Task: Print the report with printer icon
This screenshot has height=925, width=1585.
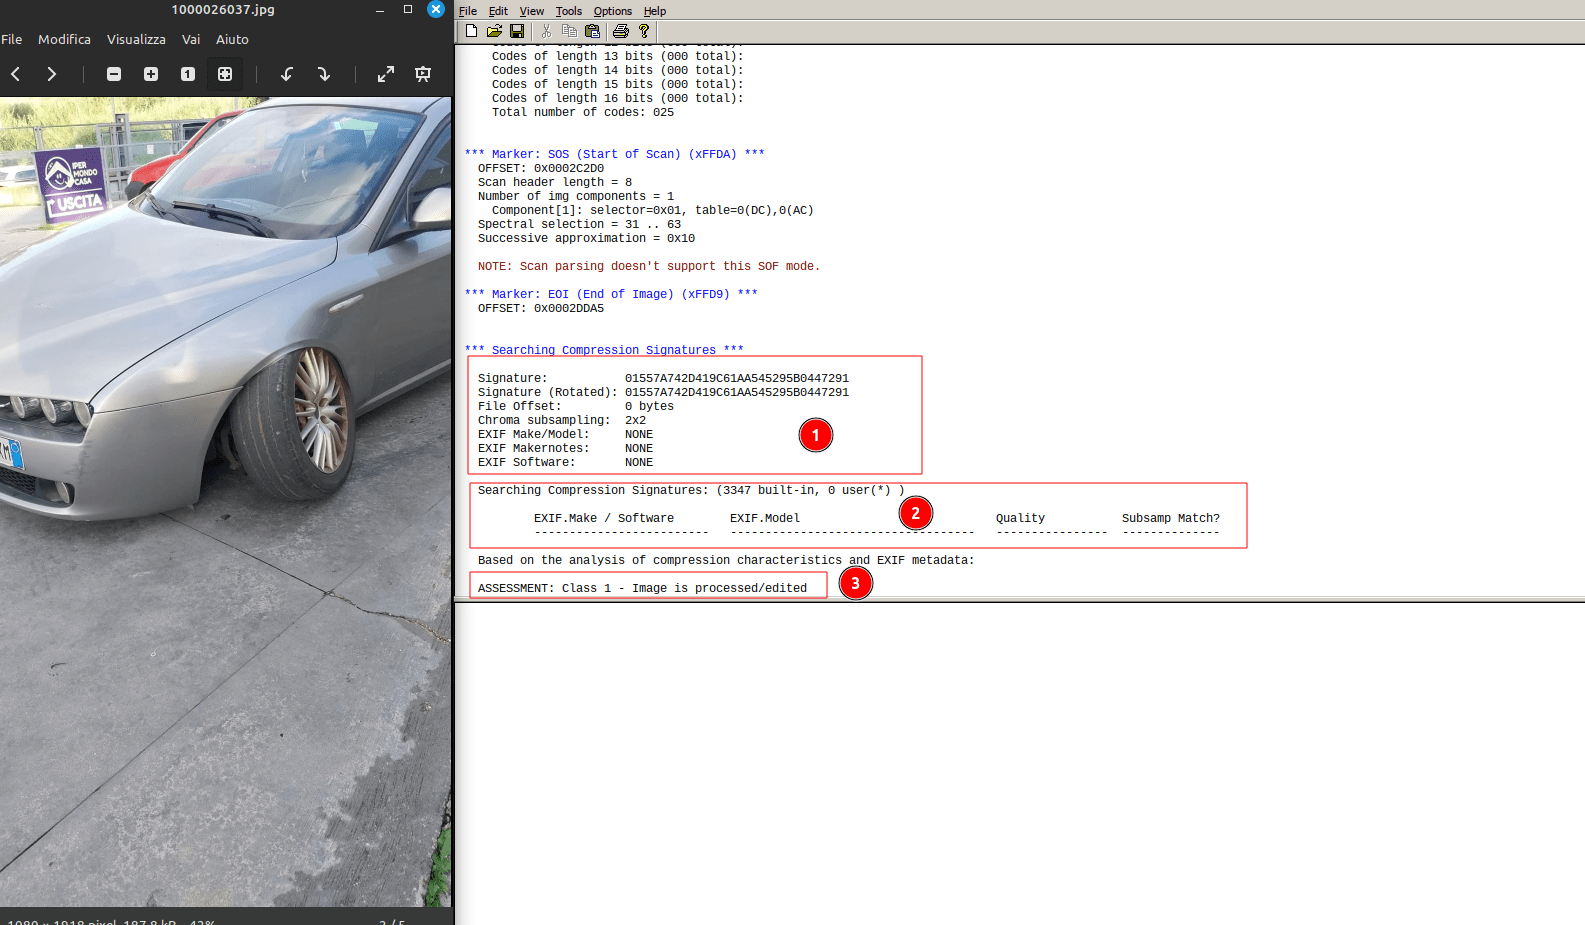Action: point(621,31)
